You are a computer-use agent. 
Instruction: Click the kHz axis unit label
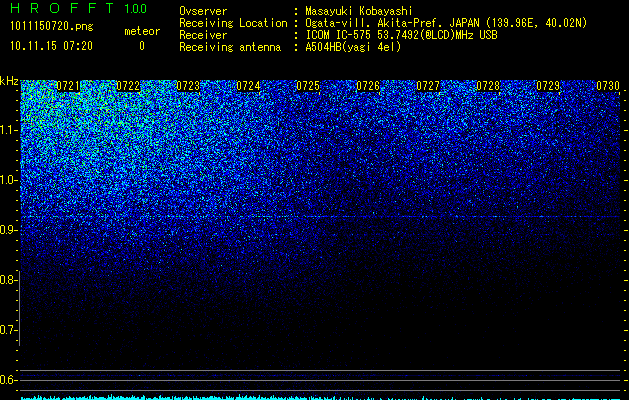click(x=9, y=81)
